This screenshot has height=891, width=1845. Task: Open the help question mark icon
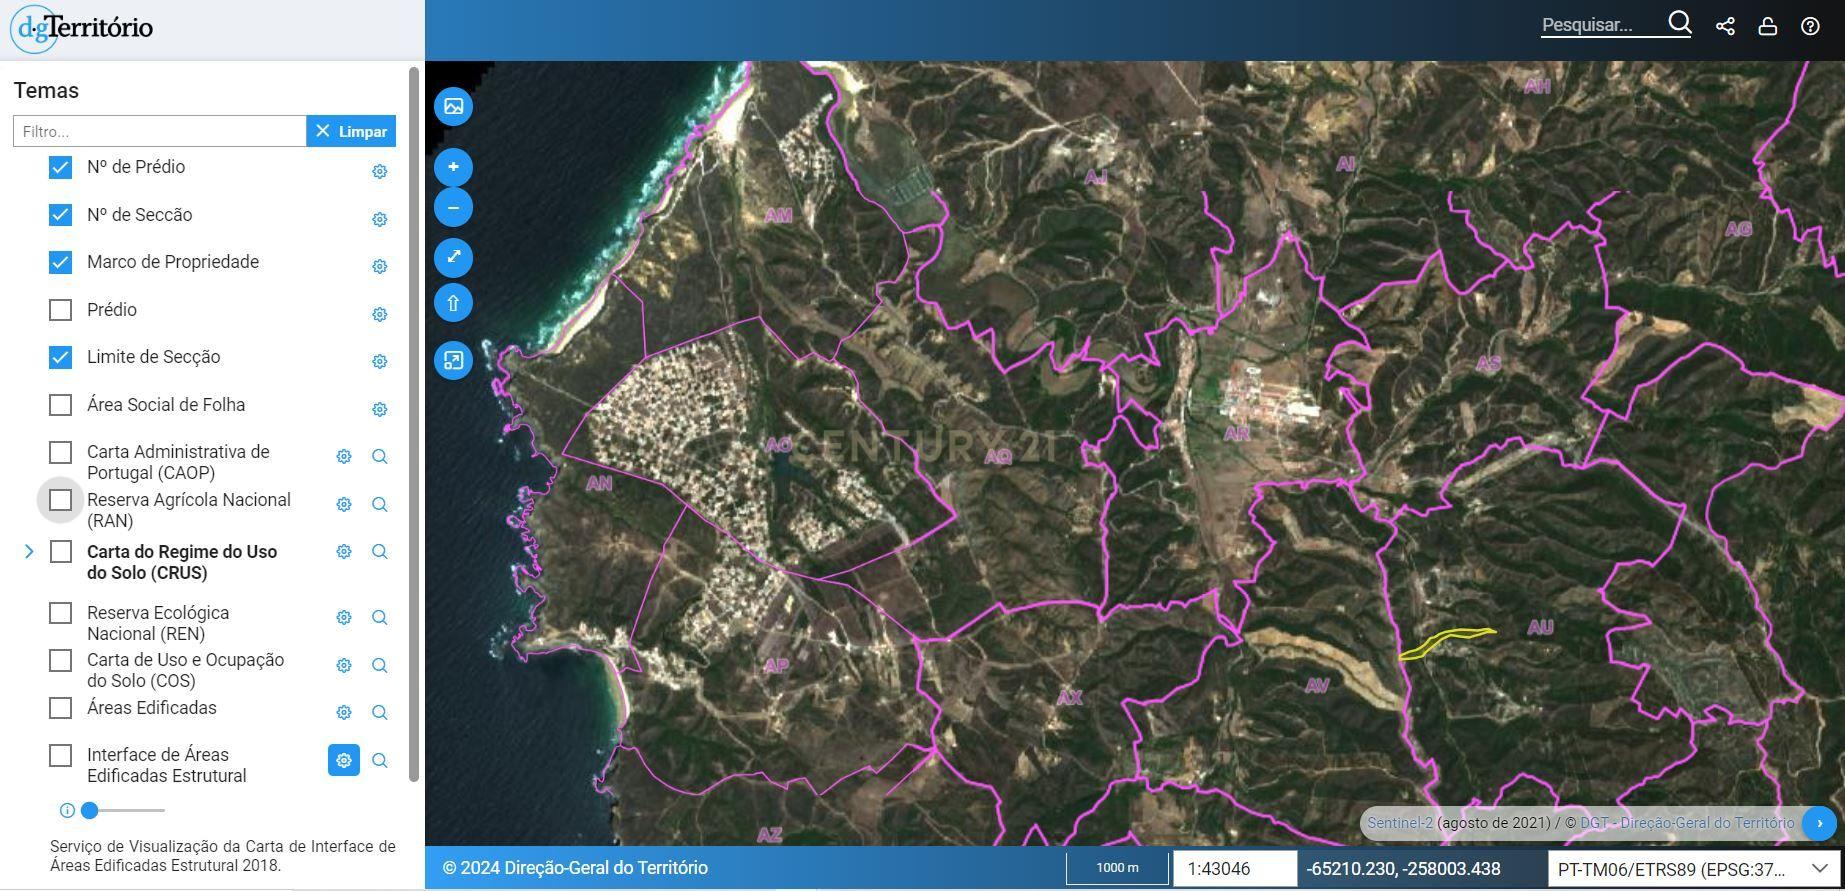(x=1810, y=26)
